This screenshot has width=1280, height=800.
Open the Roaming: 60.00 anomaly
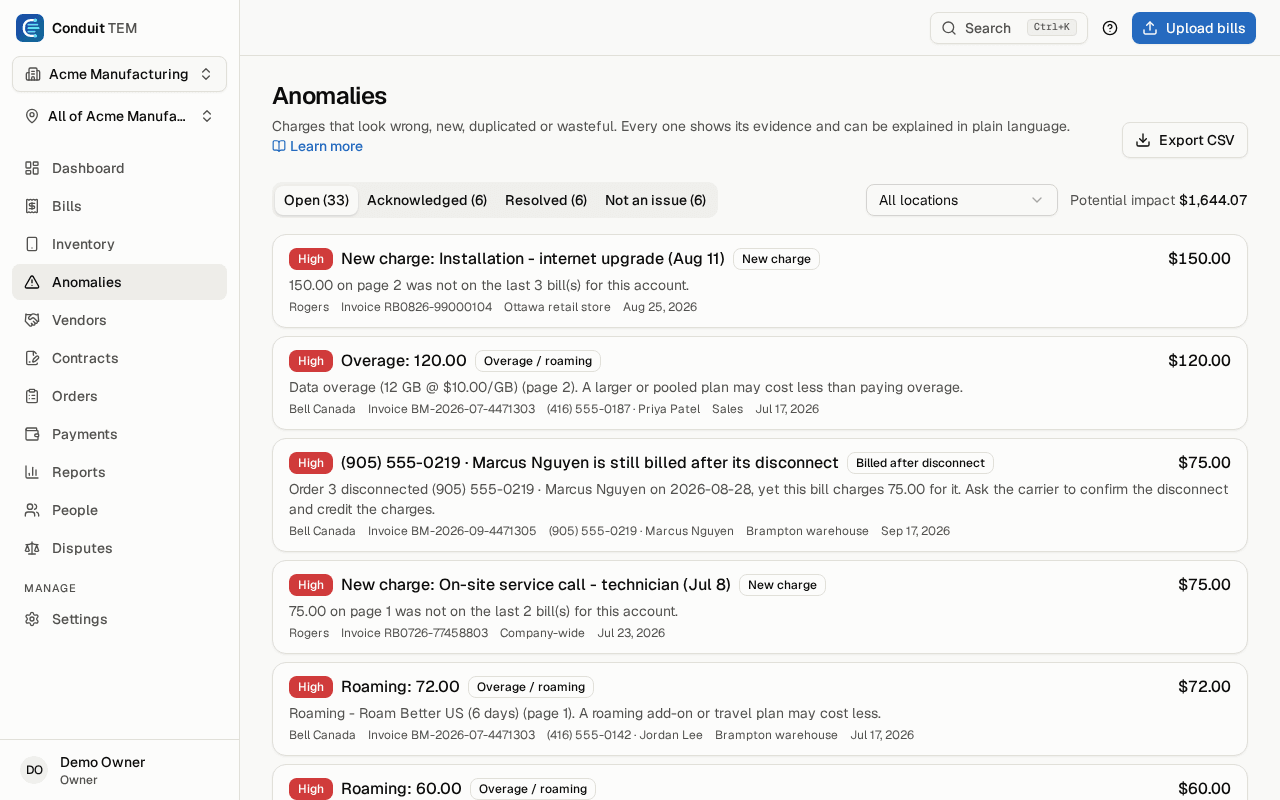click(760, 783)
